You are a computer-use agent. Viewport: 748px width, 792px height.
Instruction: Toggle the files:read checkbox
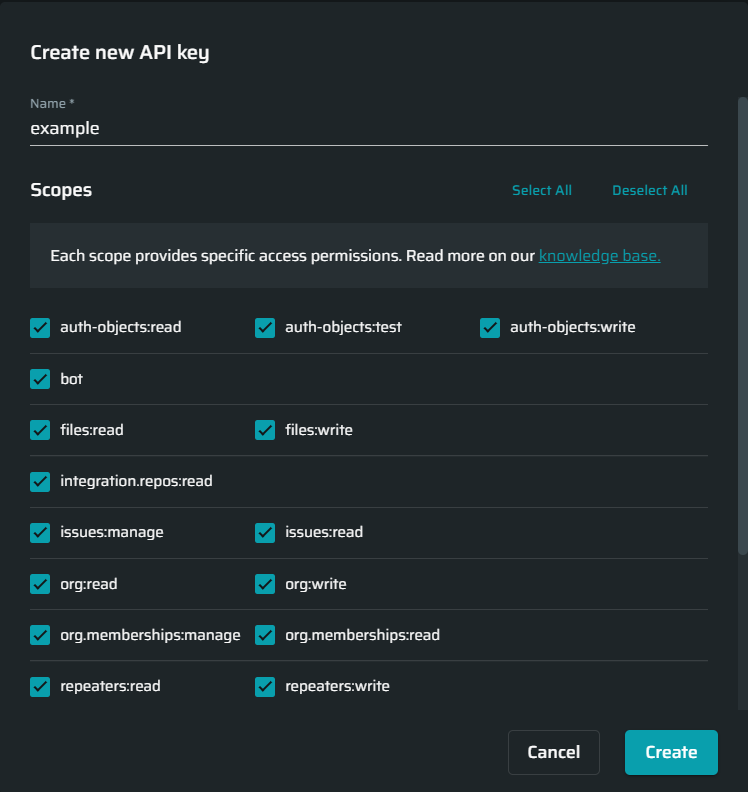[40, 430]
